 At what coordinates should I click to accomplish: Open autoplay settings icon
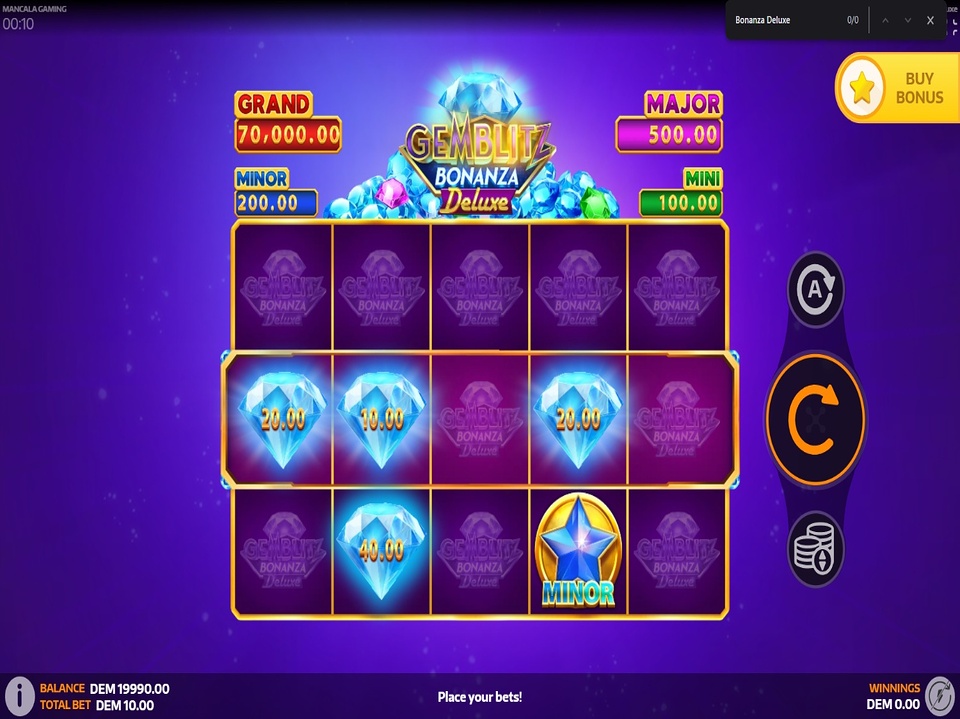pyautogui.click(x=816, y=289)
